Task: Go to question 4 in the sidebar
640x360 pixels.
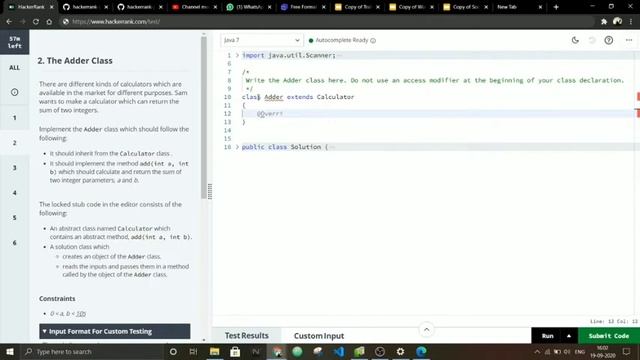Action: pyautogui.click(x=14, y=193)
